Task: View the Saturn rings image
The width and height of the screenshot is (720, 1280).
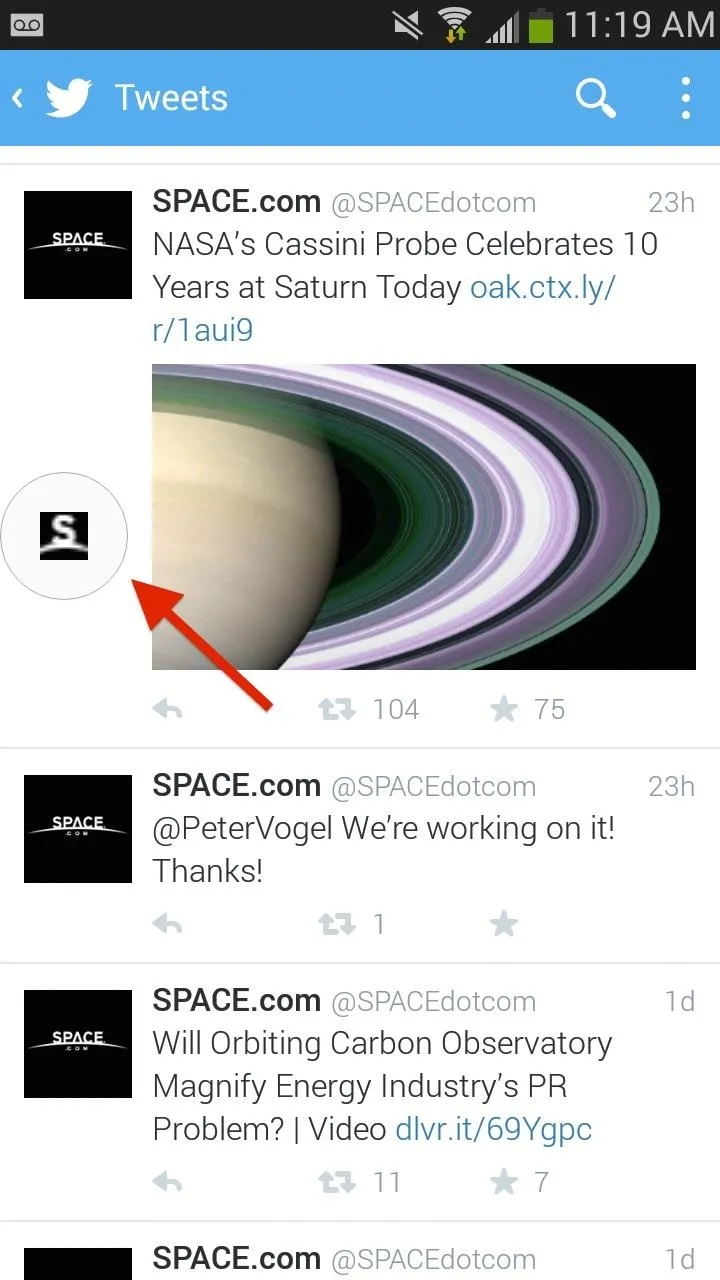Action: pos(424,517)
